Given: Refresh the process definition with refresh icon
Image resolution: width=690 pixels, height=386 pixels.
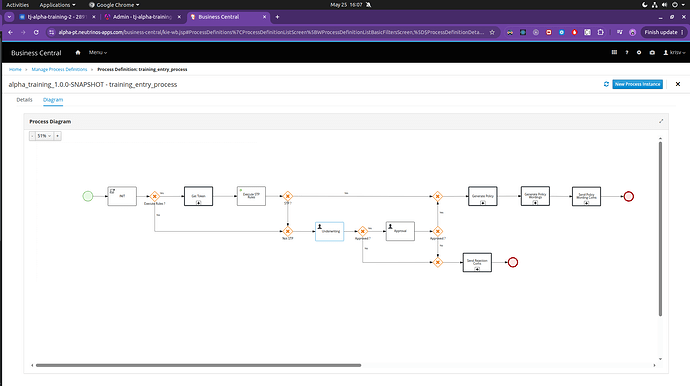Looking at the screenshot, I should point(606,84).
